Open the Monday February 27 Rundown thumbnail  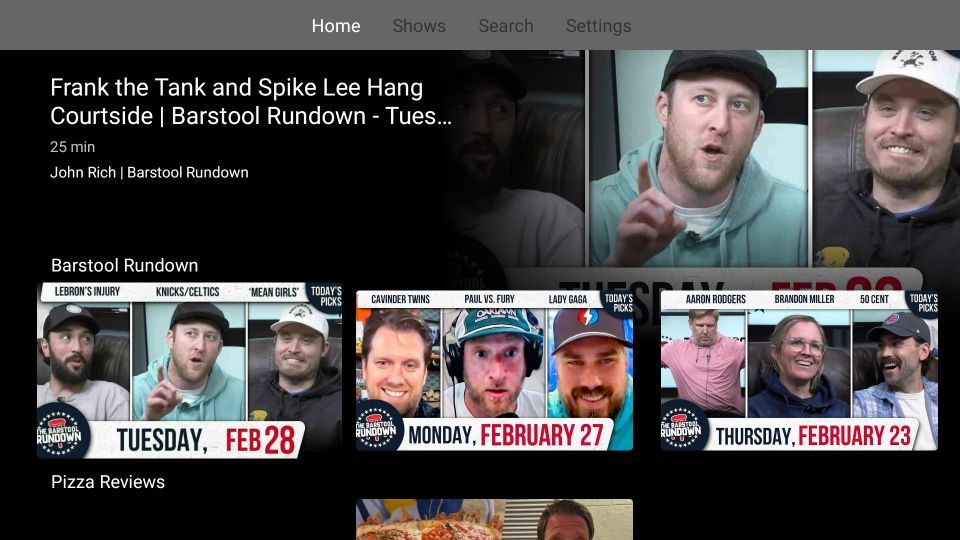495,370
